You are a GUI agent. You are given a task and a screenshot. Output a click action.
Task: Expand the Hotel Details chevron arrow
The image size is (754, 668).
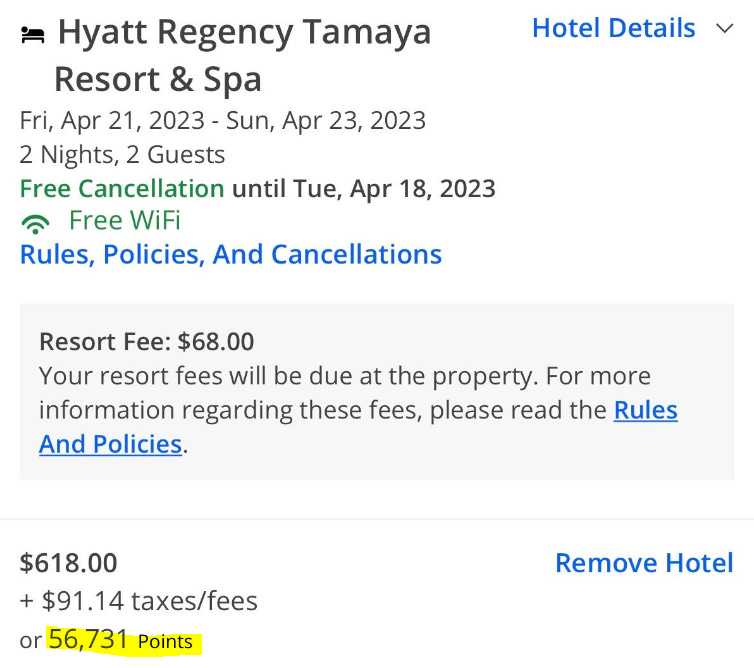pos(724,29)
